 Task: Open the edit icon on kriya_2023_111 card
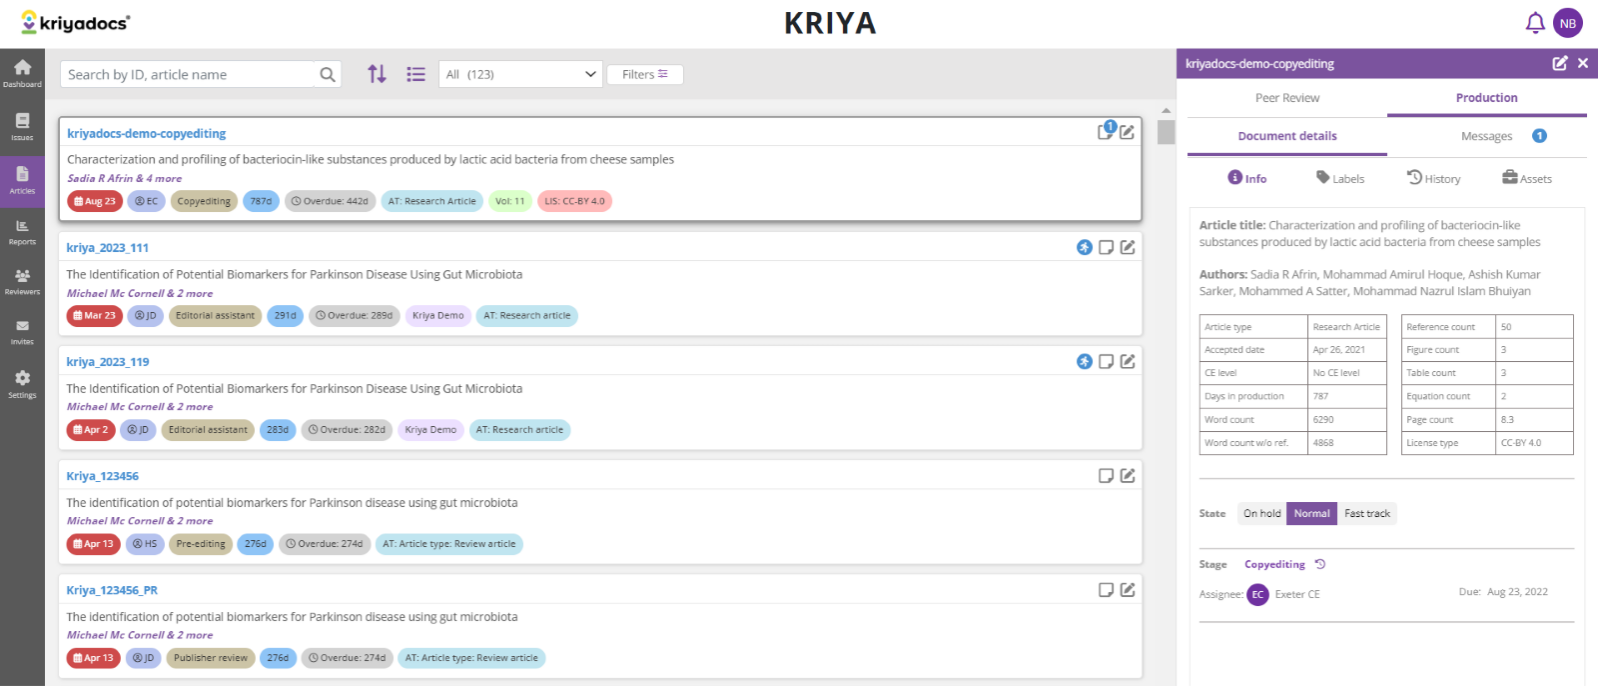click(1127, 247)
